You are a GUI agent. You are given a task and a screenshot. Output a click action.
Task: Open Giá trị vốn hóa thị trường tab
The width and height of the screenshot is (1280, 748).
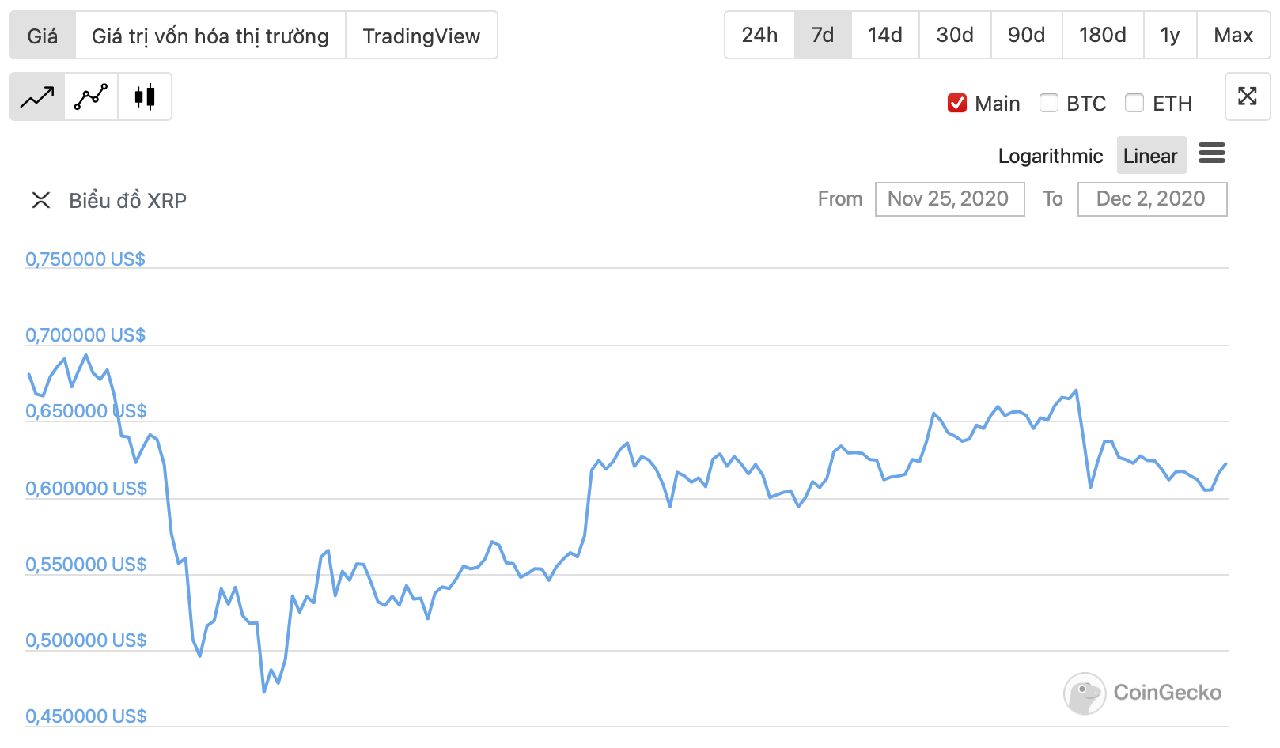(211, 36)
